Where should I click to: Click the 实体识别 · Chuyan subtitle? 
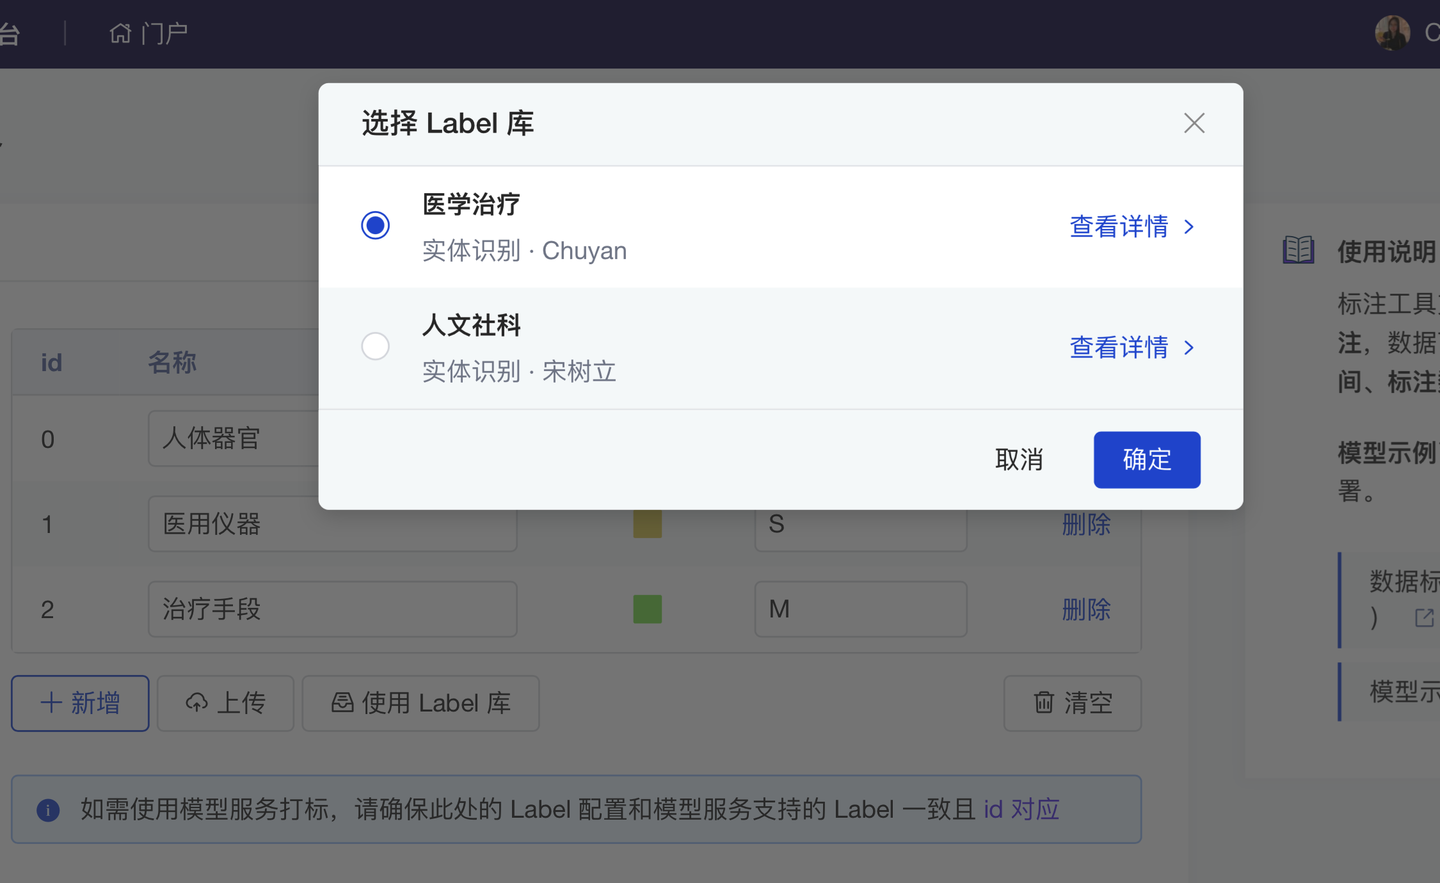pyautogui.click(x=524, y=250)
